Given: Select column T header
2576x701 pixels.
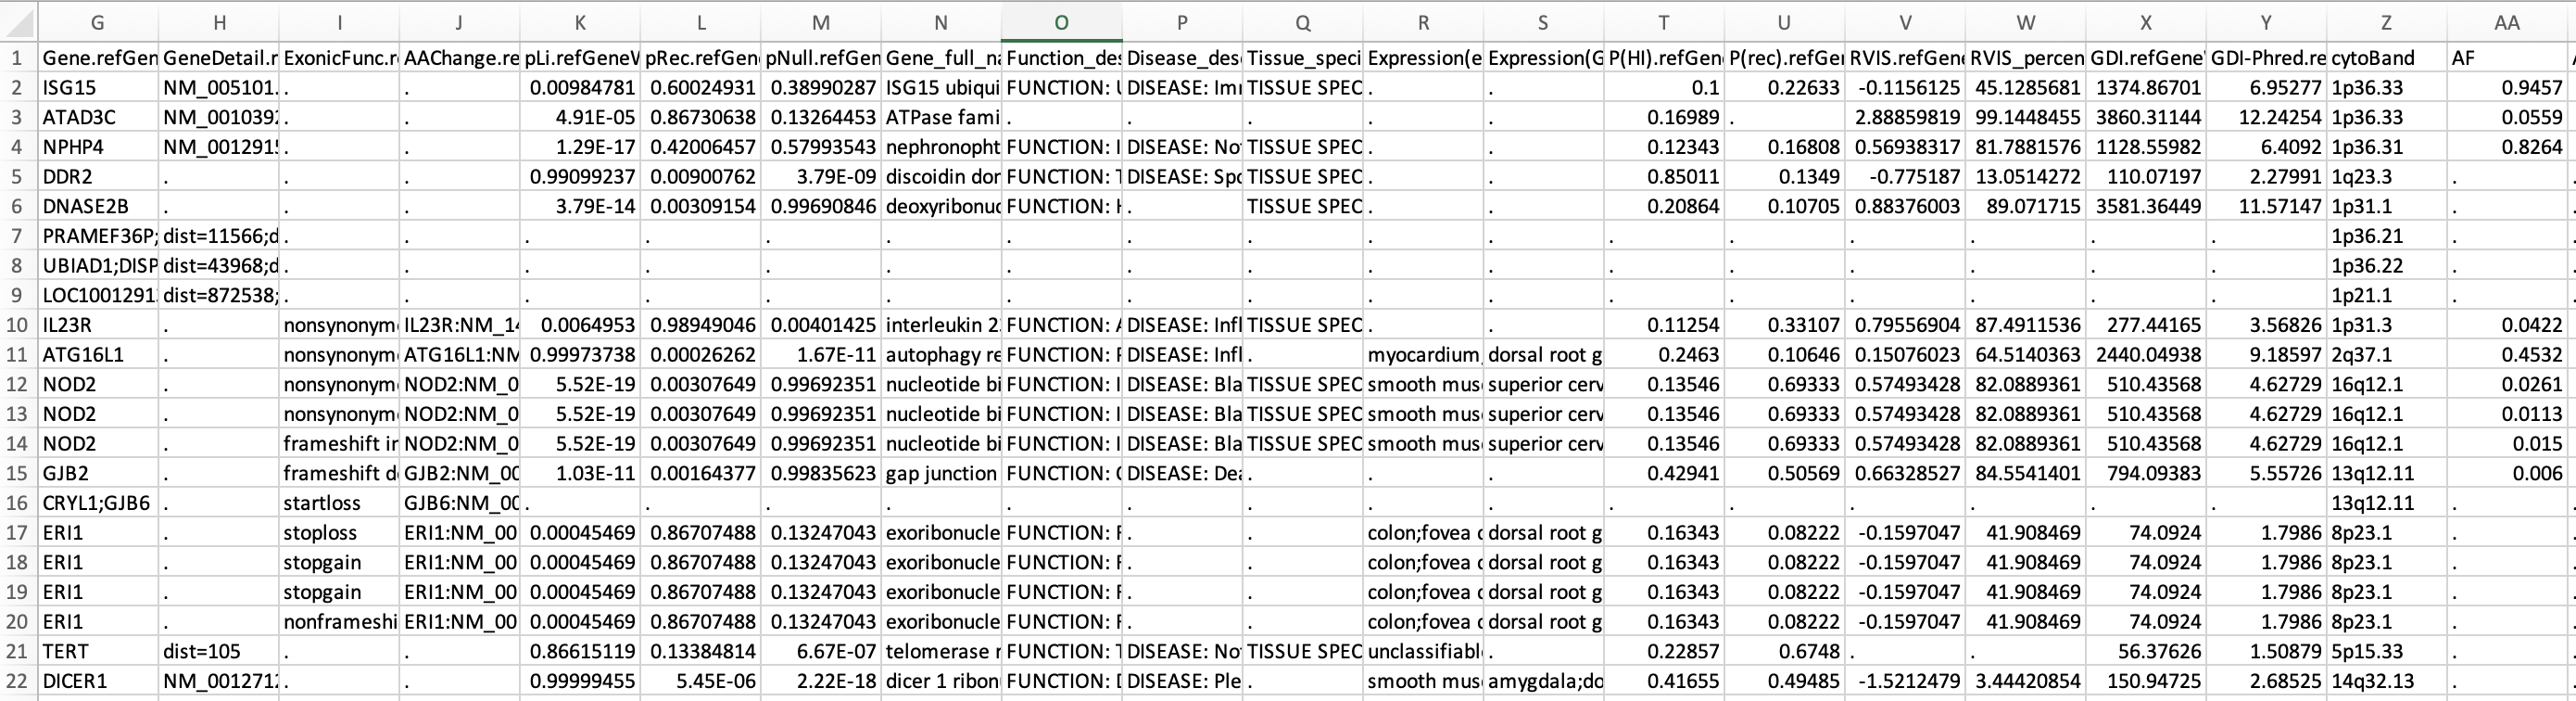Looking at the screenshot, I should pyautogui.click(x=1663, y=22).
